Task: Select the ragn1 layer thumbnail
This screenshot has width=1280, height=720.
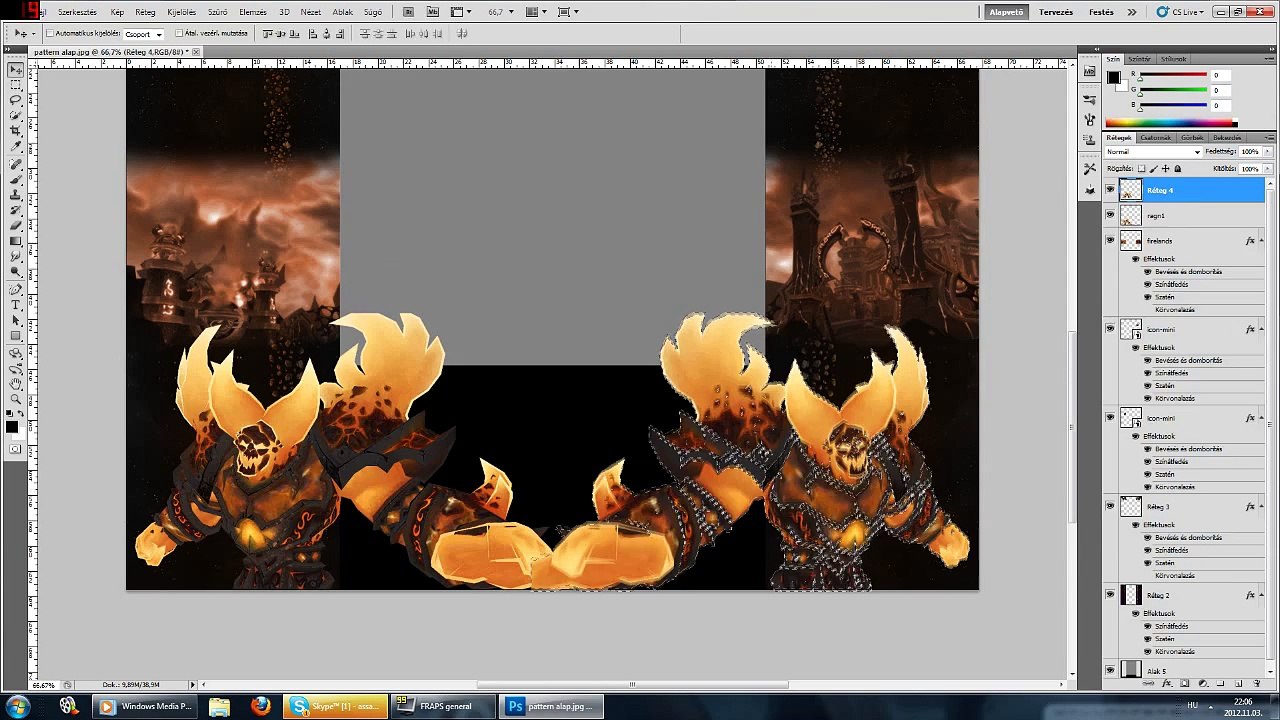Action: tap(1131, 215)
